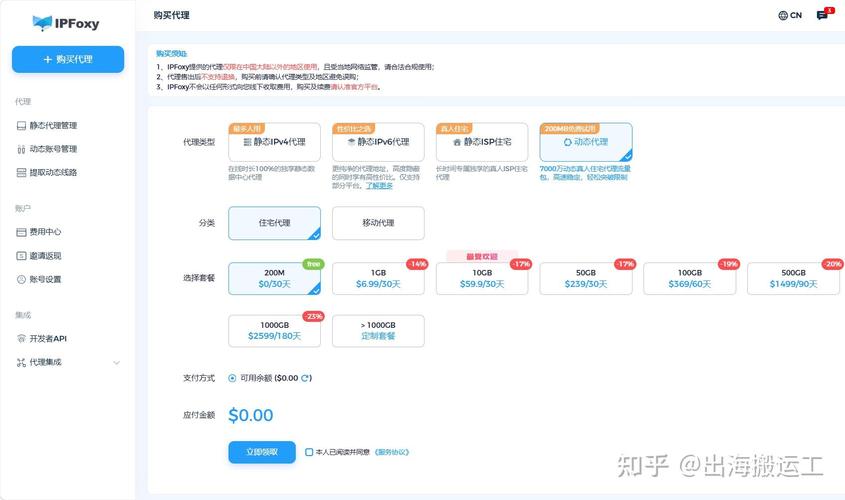Select 可用余额 payment radio button
The image size is (845, 500).
232,378
